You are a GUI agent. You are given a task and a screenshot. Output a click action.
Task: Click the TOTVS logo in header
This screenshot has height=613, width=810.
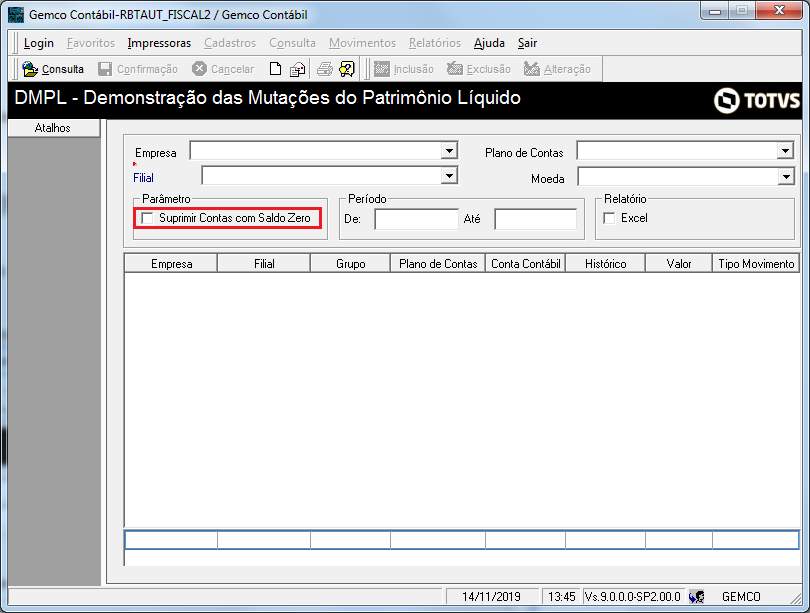pos(755,100)
